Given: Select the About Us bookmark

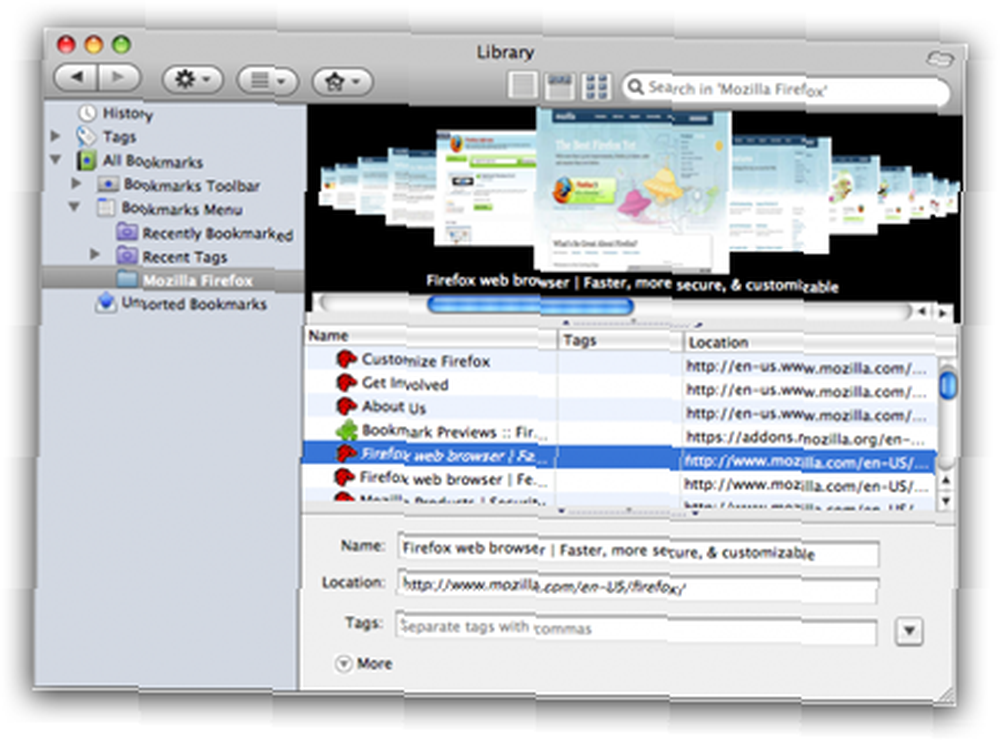Looking at the screenshot, I should click(x=393, y=407).
